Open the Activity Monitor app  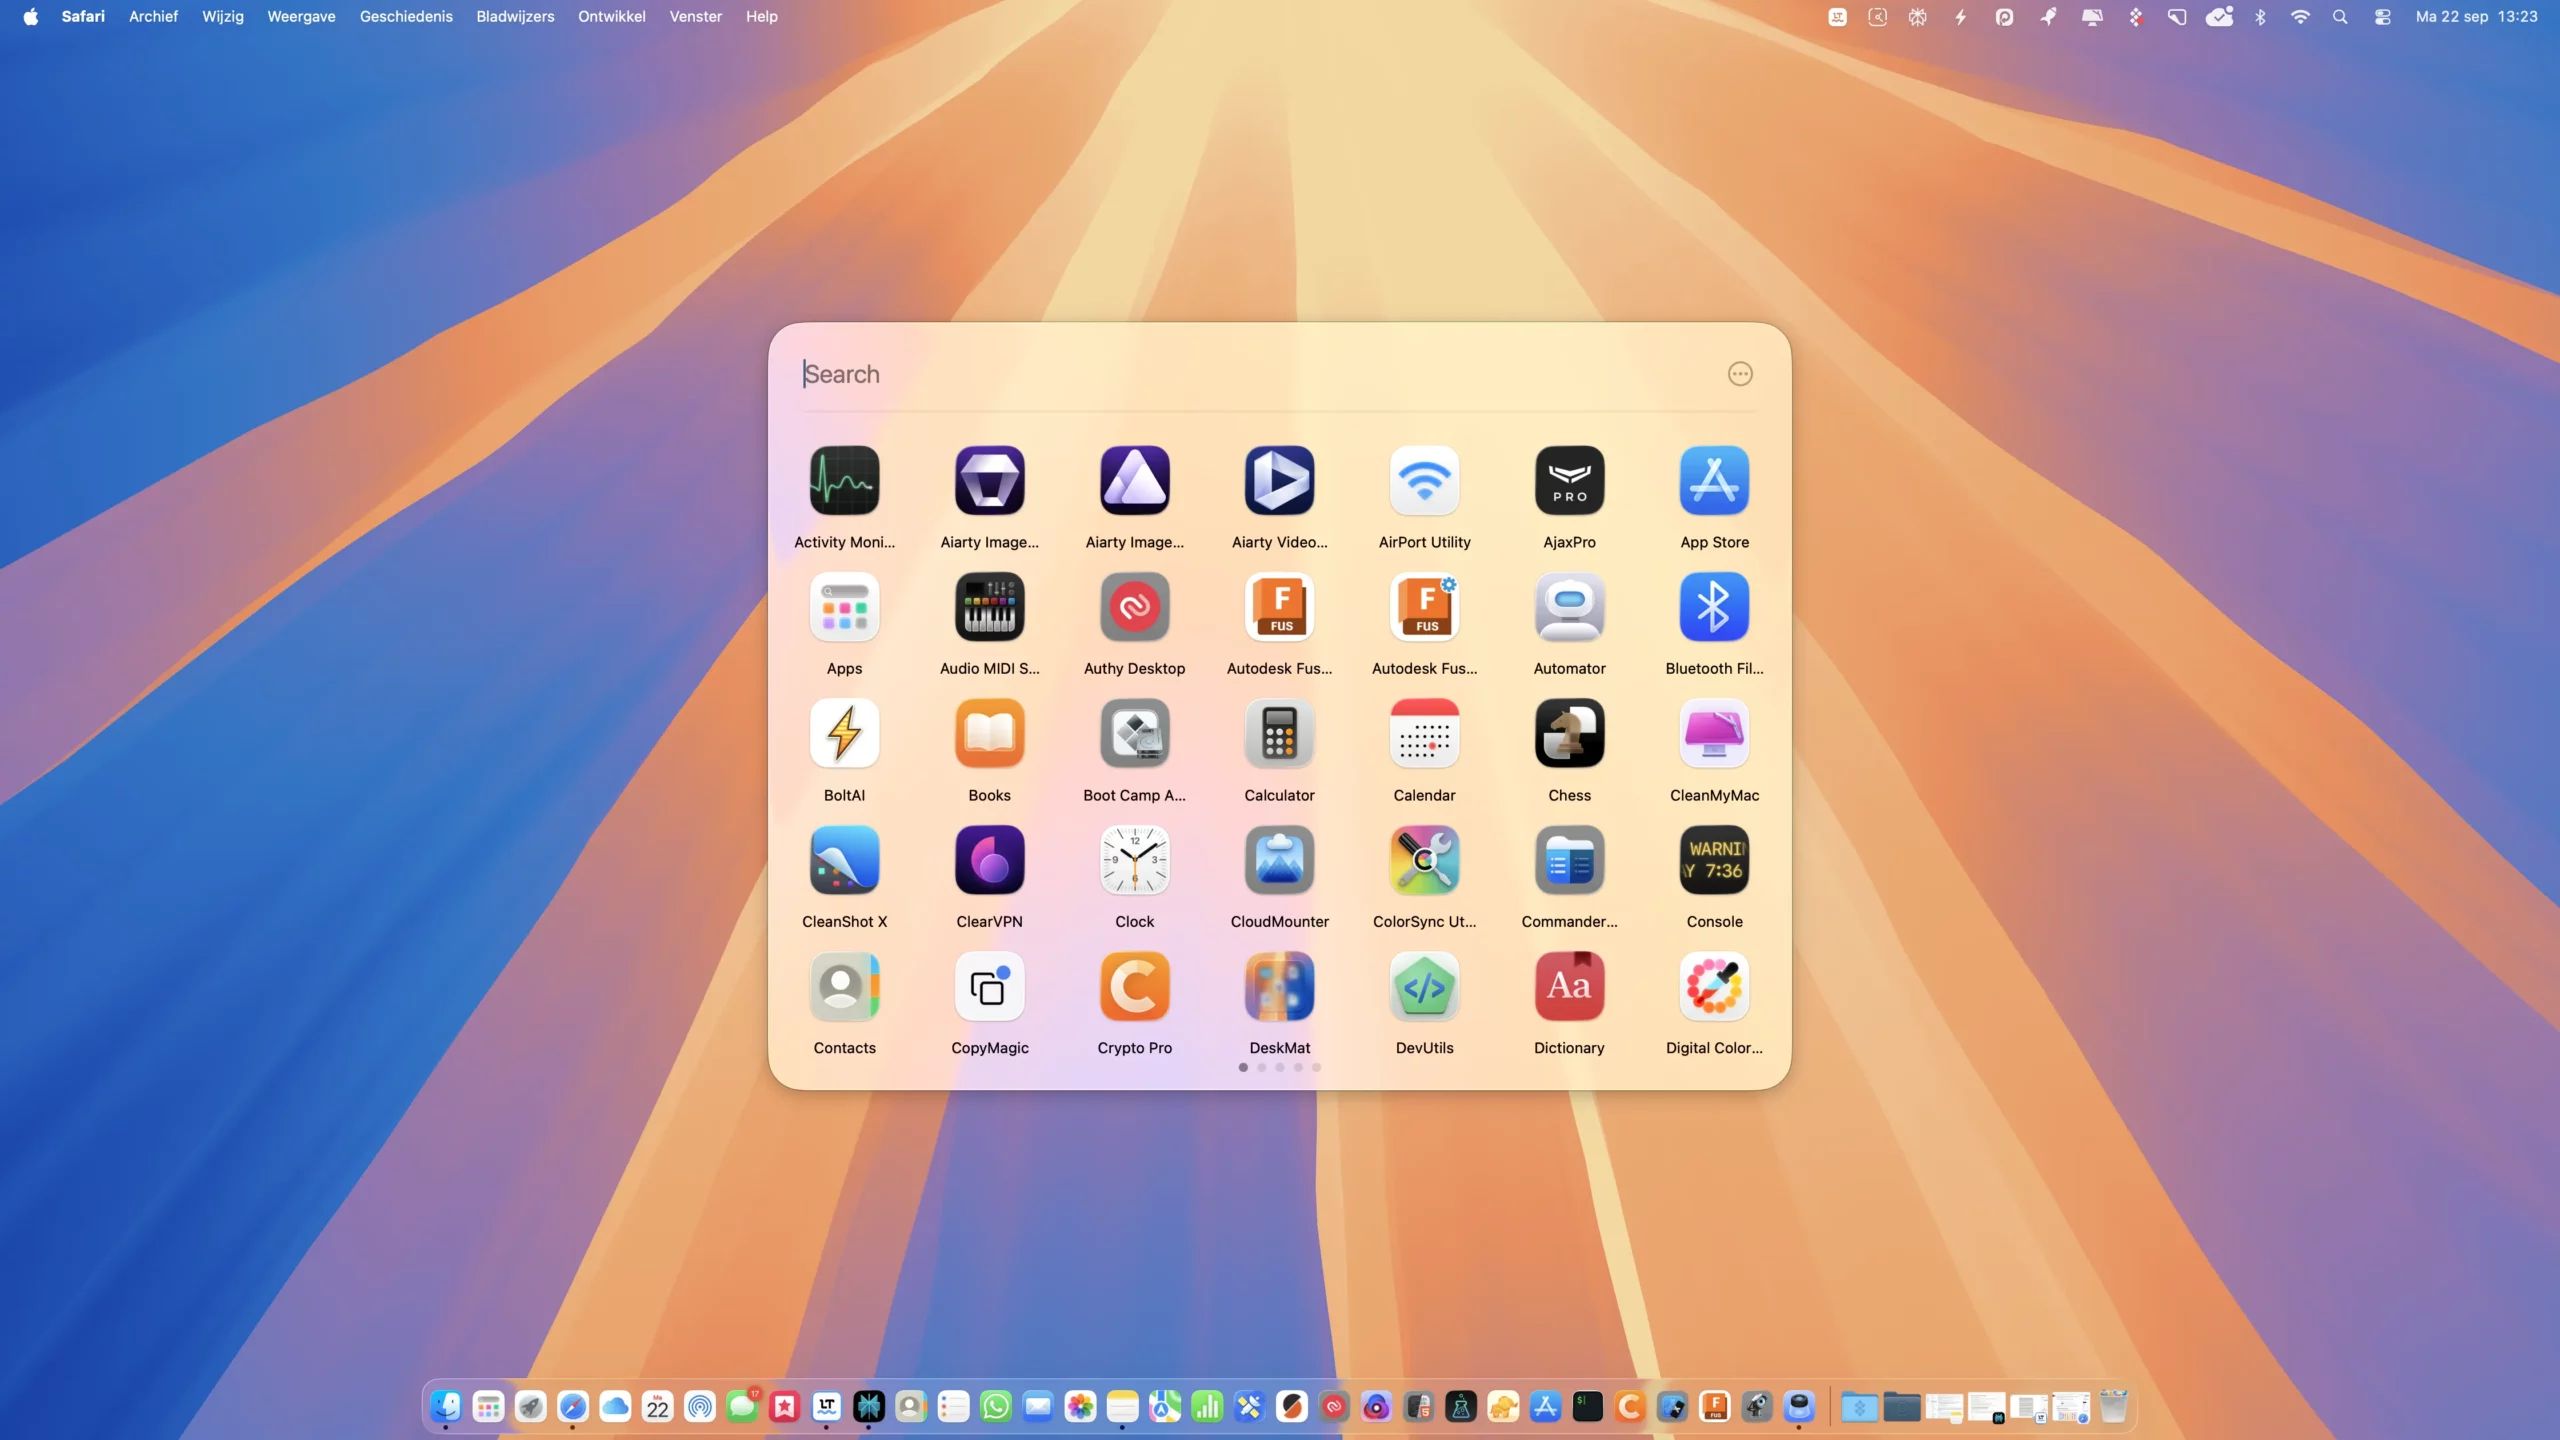(844, 481)
